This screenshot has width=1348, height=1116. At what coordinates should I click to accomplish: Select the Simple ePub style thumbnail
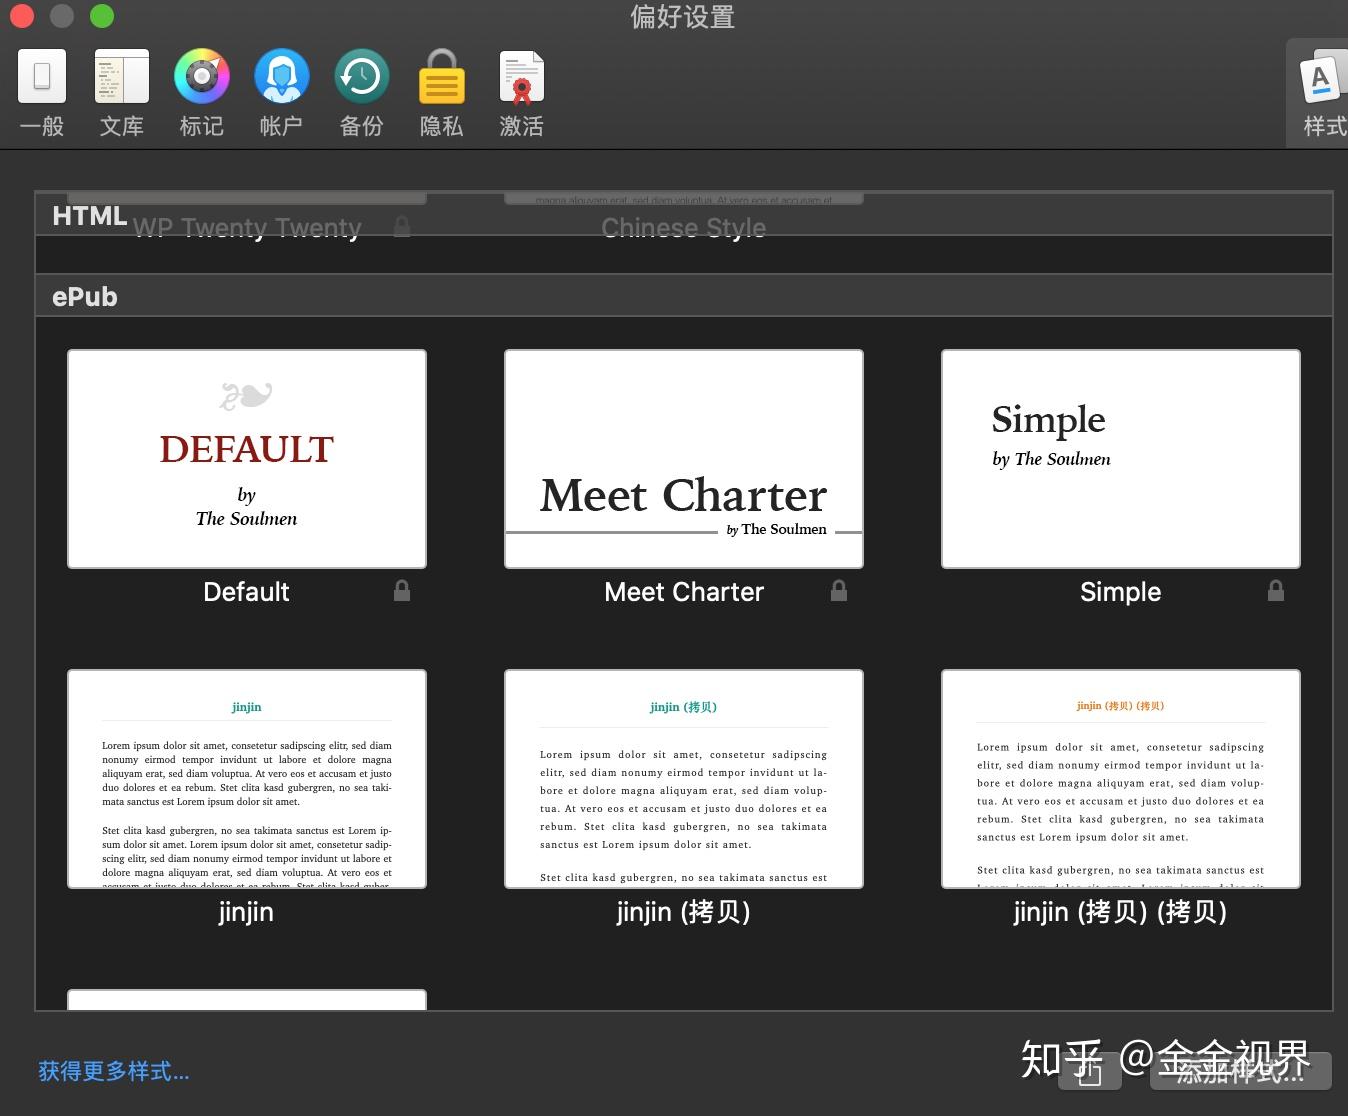coord(1121,459)
